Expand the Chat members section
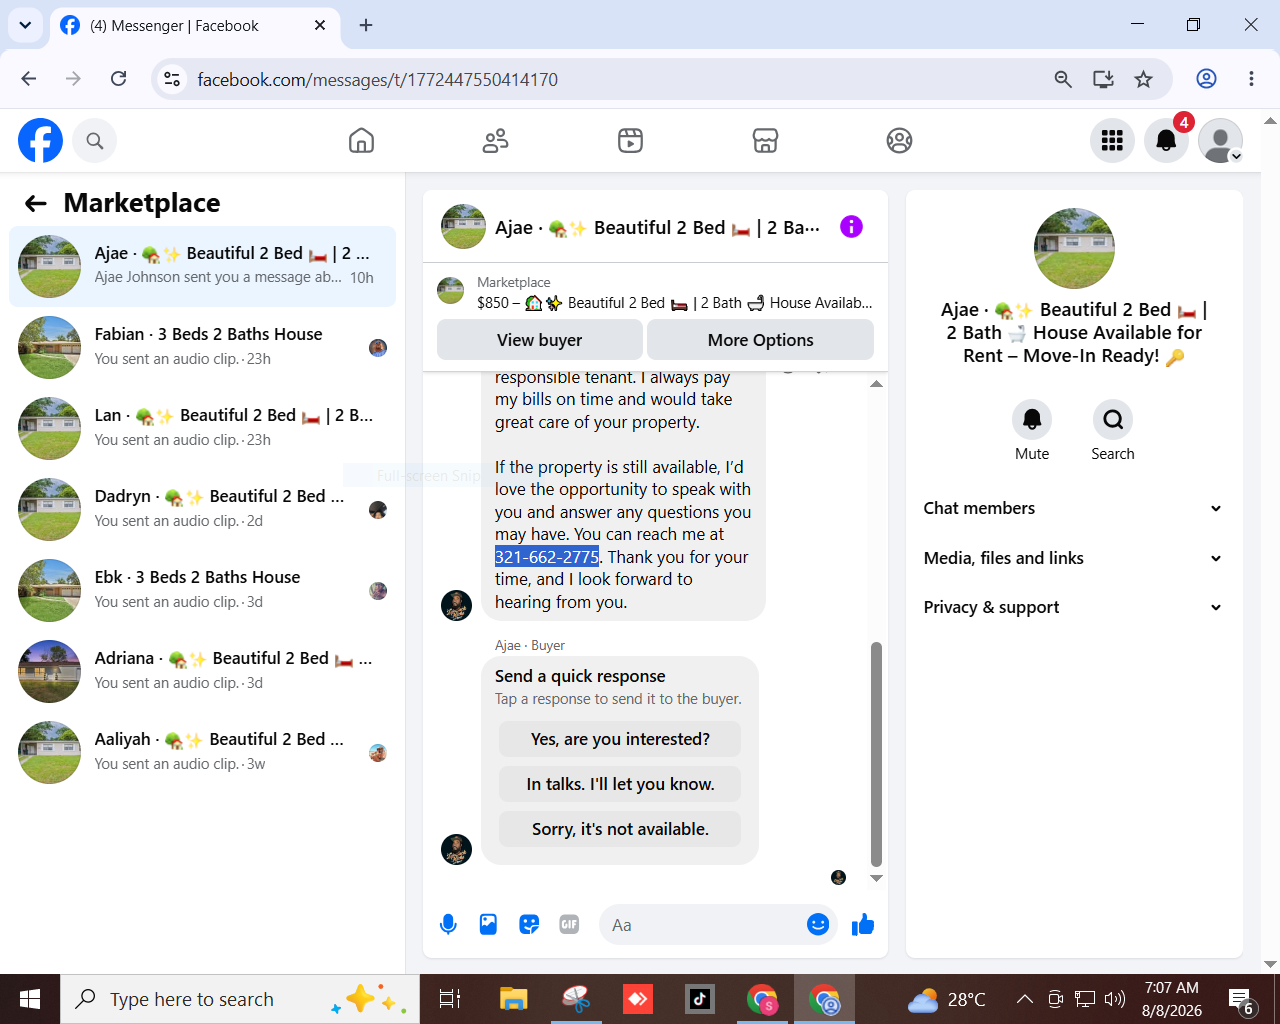The image size is (1280, 1024). pos(1074,508)
